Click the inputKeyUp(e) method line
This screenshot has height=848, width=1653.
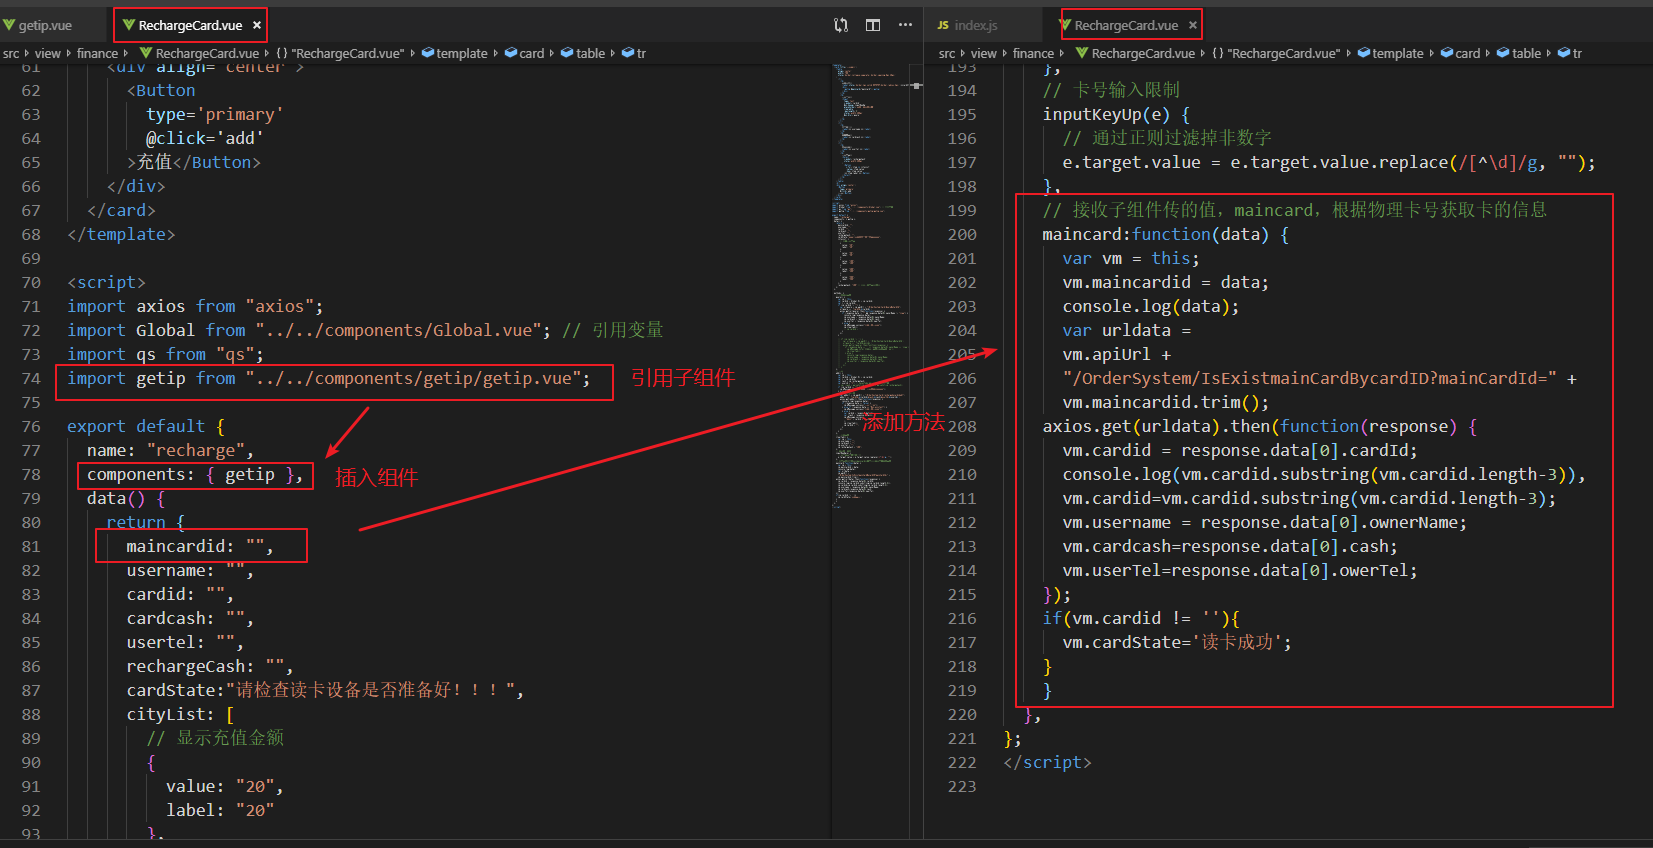1116,114
